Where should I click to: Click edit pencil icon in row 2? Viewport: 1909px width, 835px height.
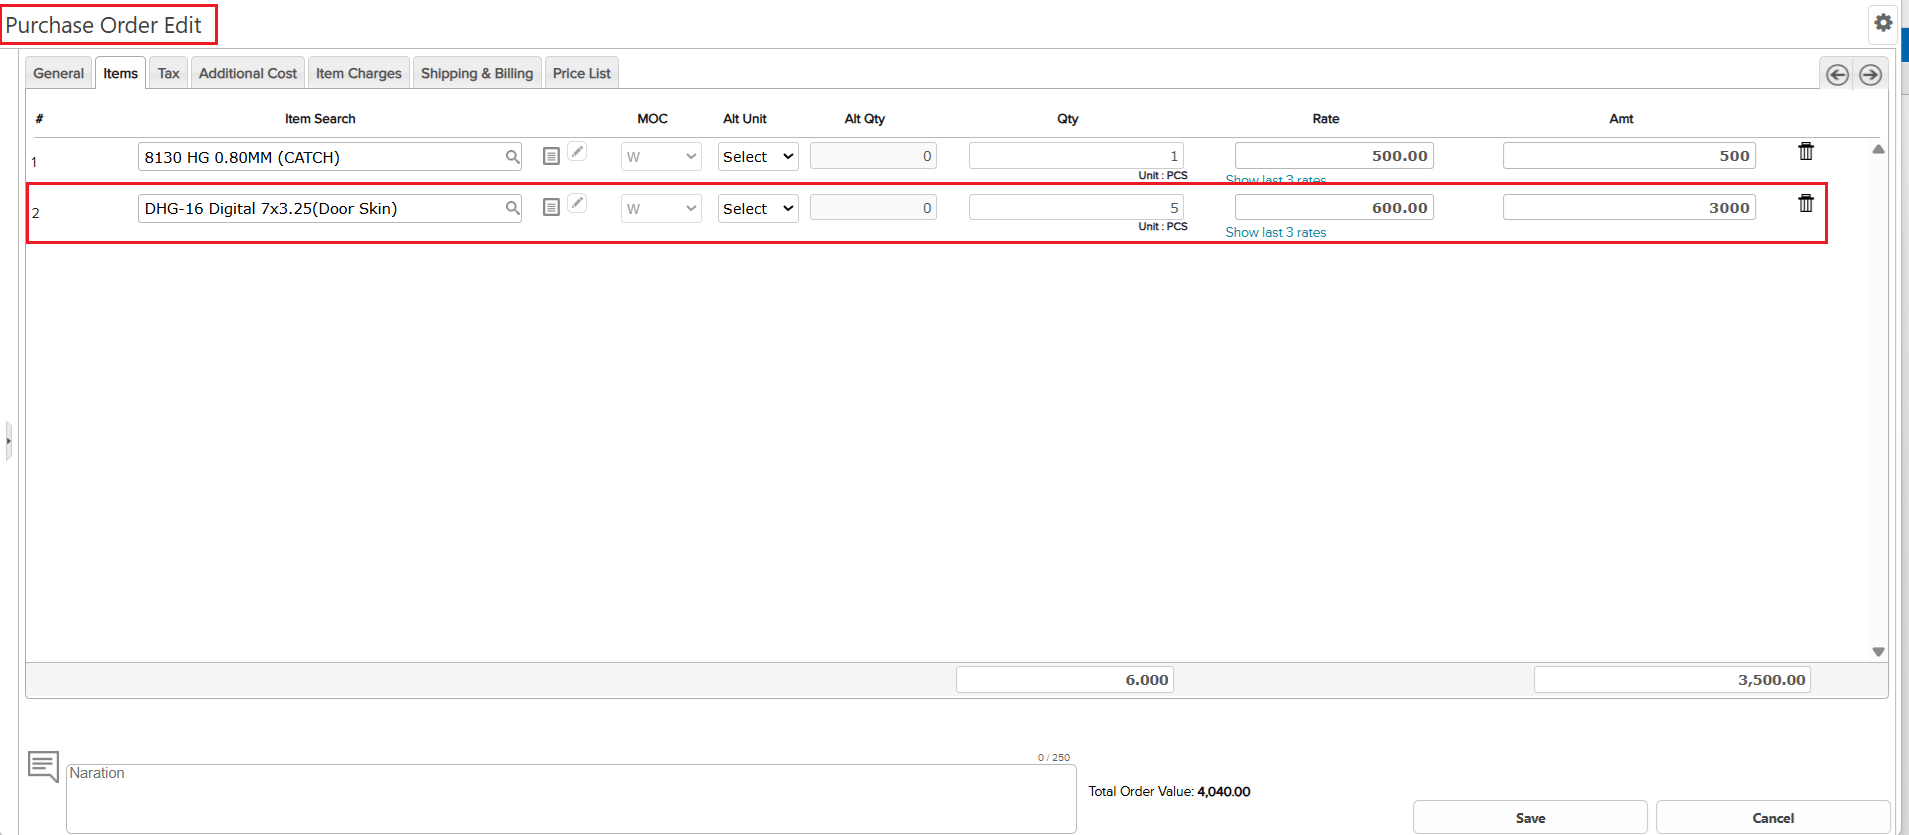pos(577,203)
